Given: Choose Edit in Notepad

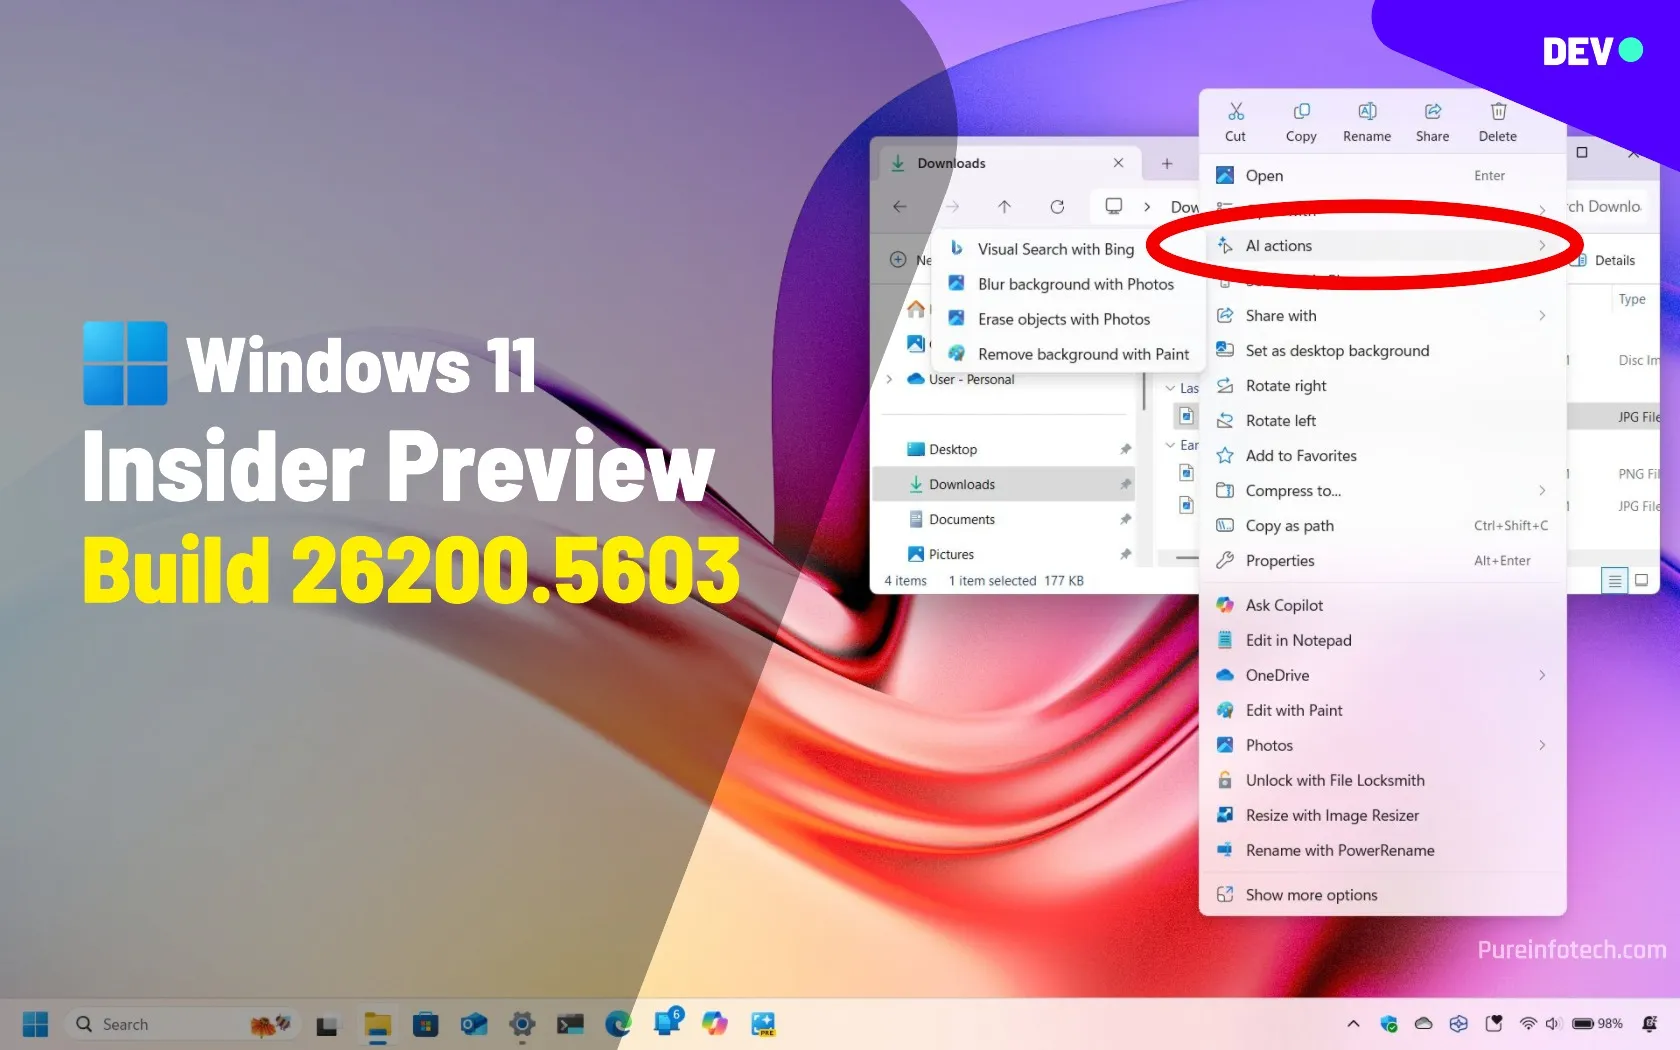Looking at the screenshot, I should tap(1382, 640).
